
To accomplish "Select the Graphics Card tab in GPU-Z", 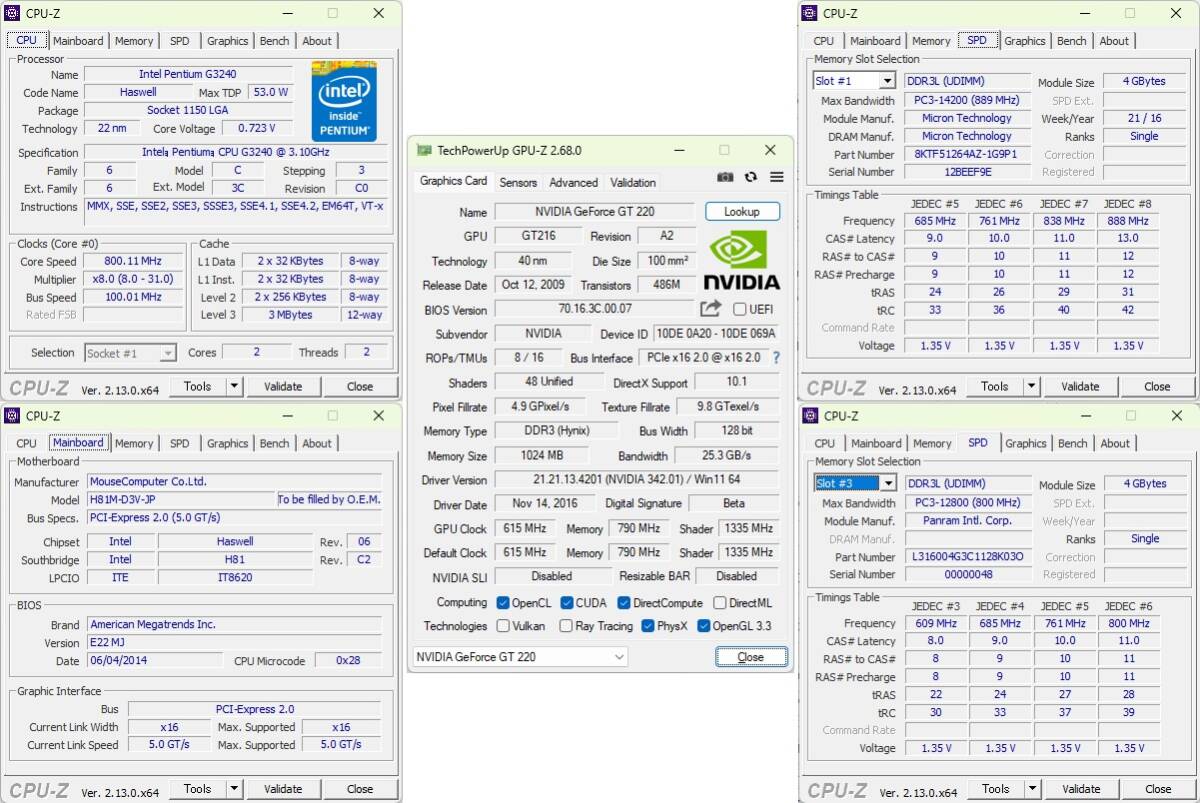I will tap(453, 181).
